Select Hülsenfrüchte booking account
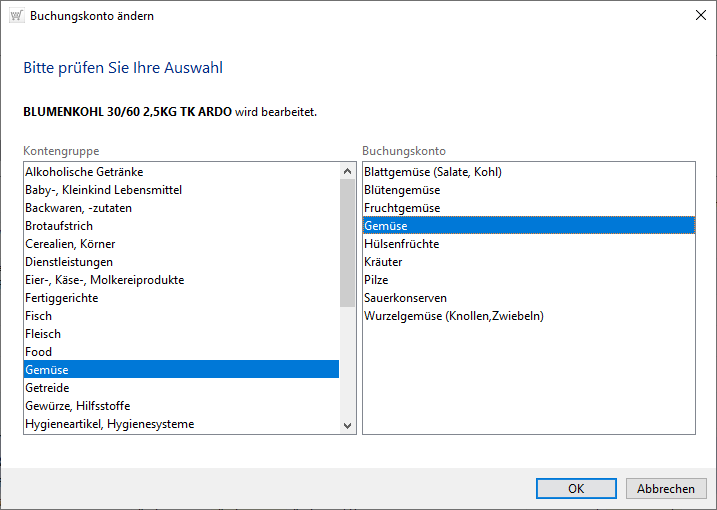The width and height of the screenshot is (717, 510). pos(401,244)
